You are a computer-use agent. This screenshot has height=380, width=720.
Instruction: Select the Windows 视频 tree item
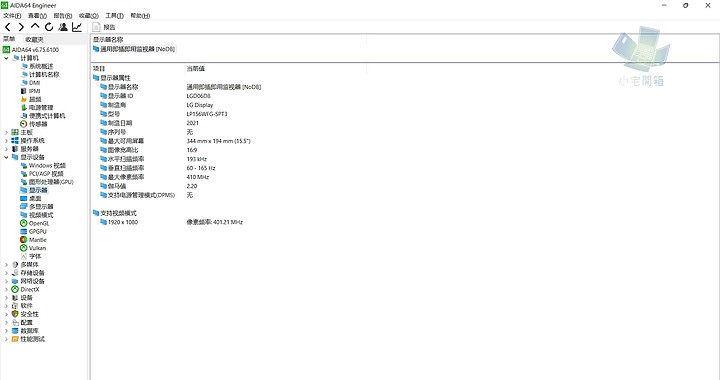coord(47,165)
